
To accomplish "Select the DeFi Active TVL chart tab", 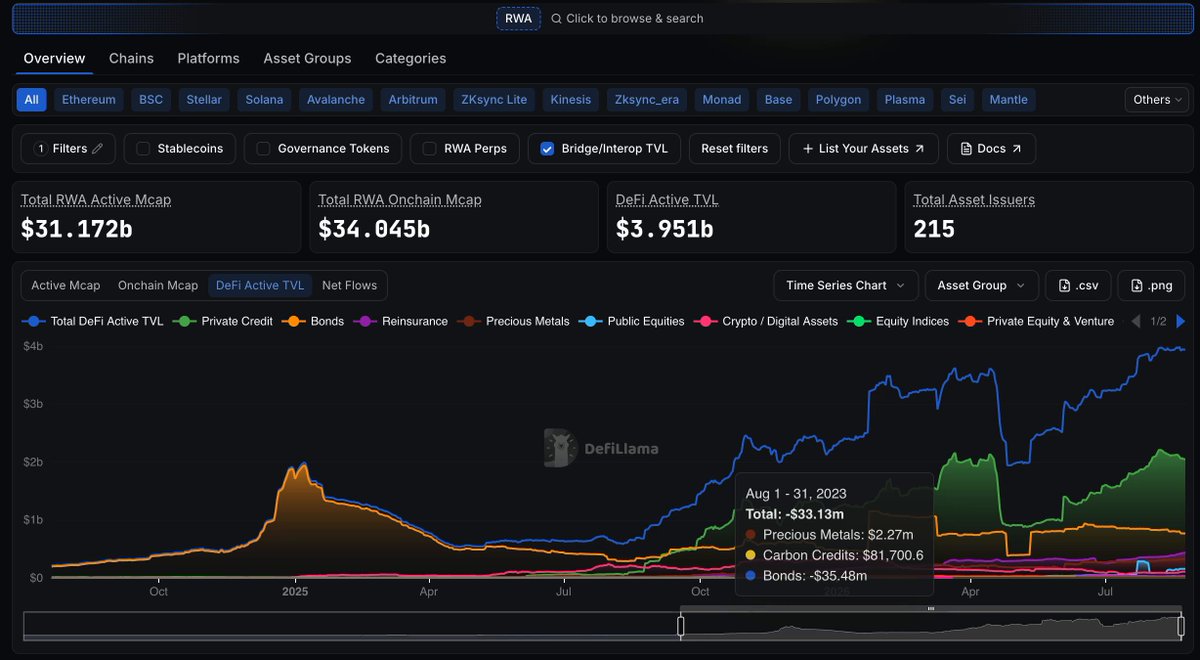I will (260, 285).
